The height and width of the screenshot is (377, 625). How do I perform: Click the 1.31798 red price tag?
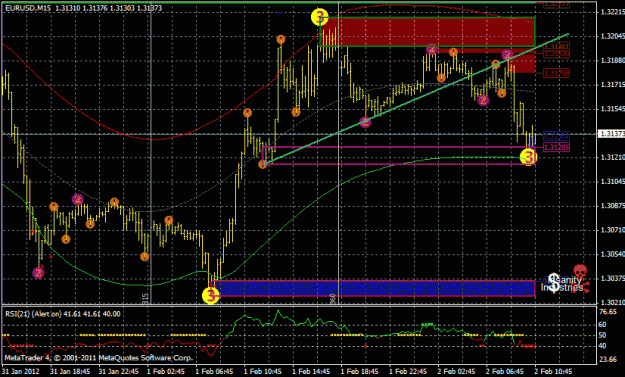(x=557, y=73)
